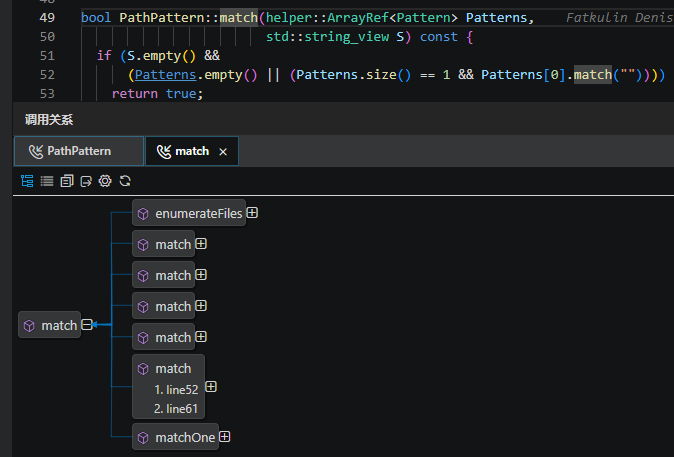Image resolution: width=674 pixels, height=457 pixels.
Task: Collapse the root match node
Action: pyautogui.click(x=87, y=325)
